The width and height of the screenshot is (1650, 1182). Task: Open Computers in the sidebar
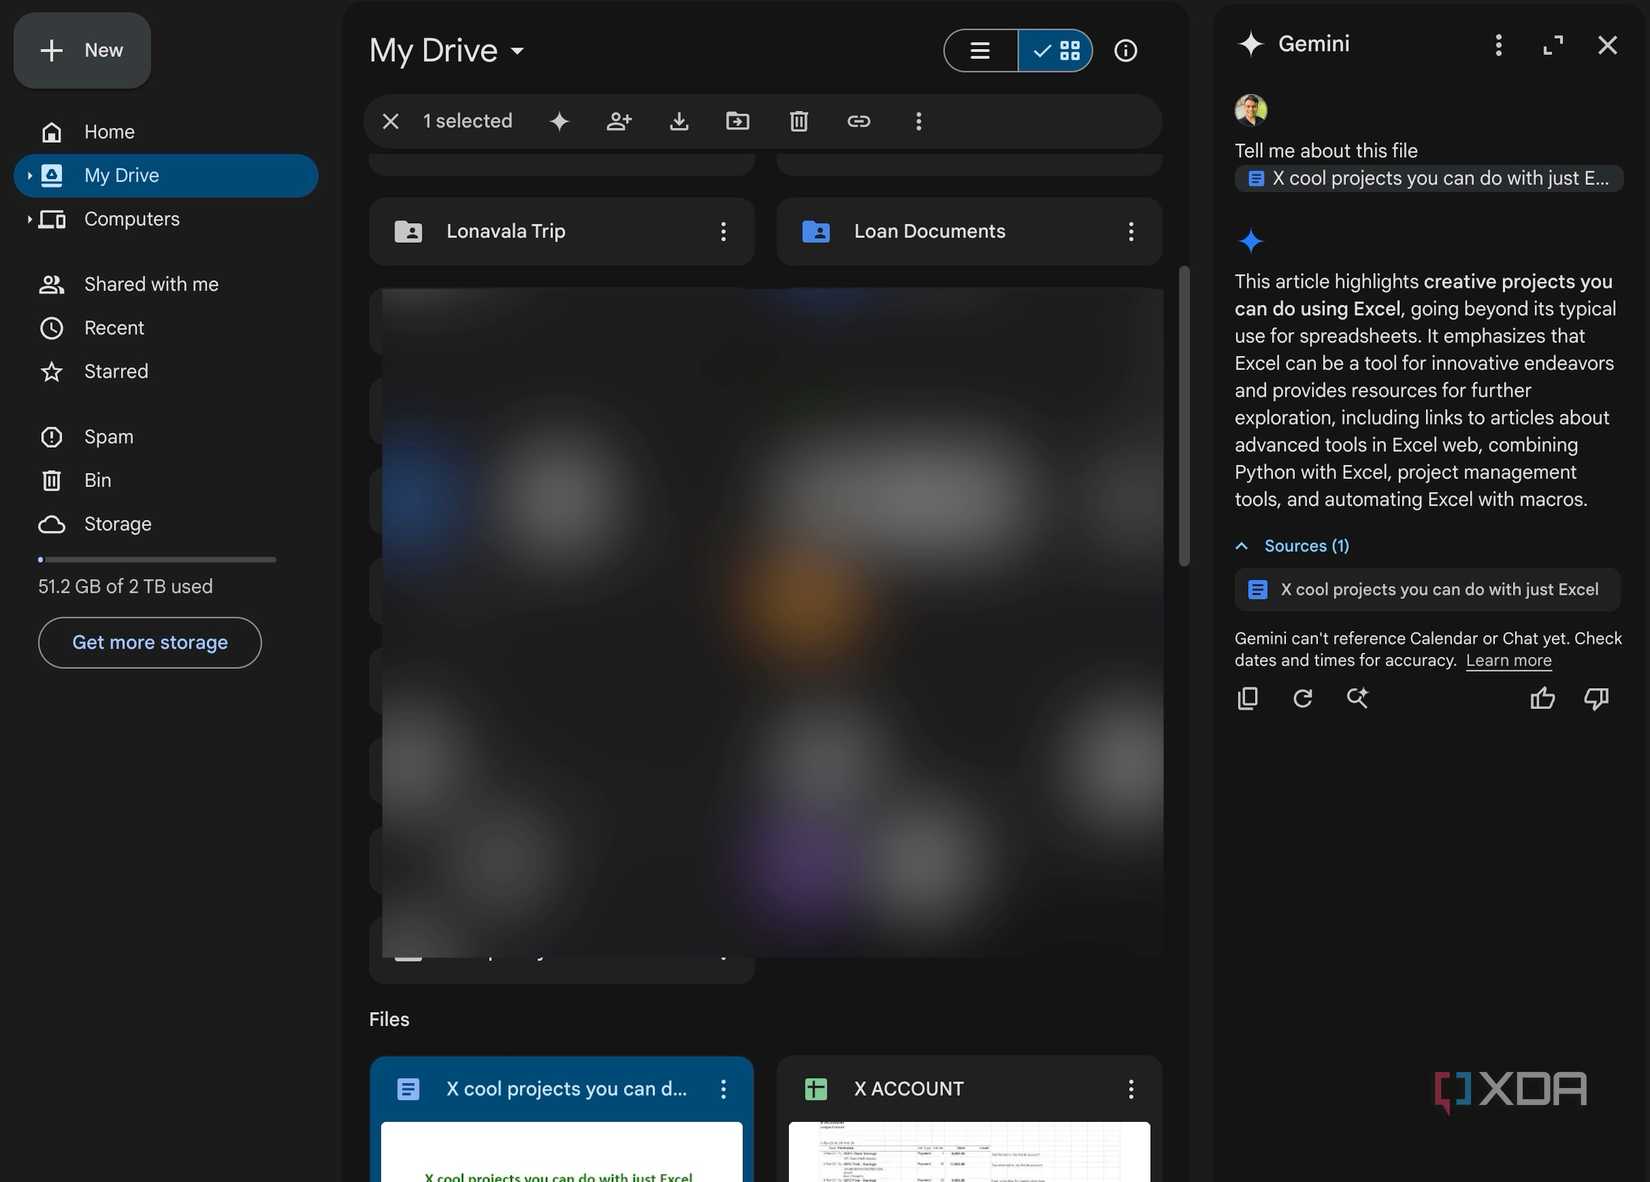(x=132, y=219)
